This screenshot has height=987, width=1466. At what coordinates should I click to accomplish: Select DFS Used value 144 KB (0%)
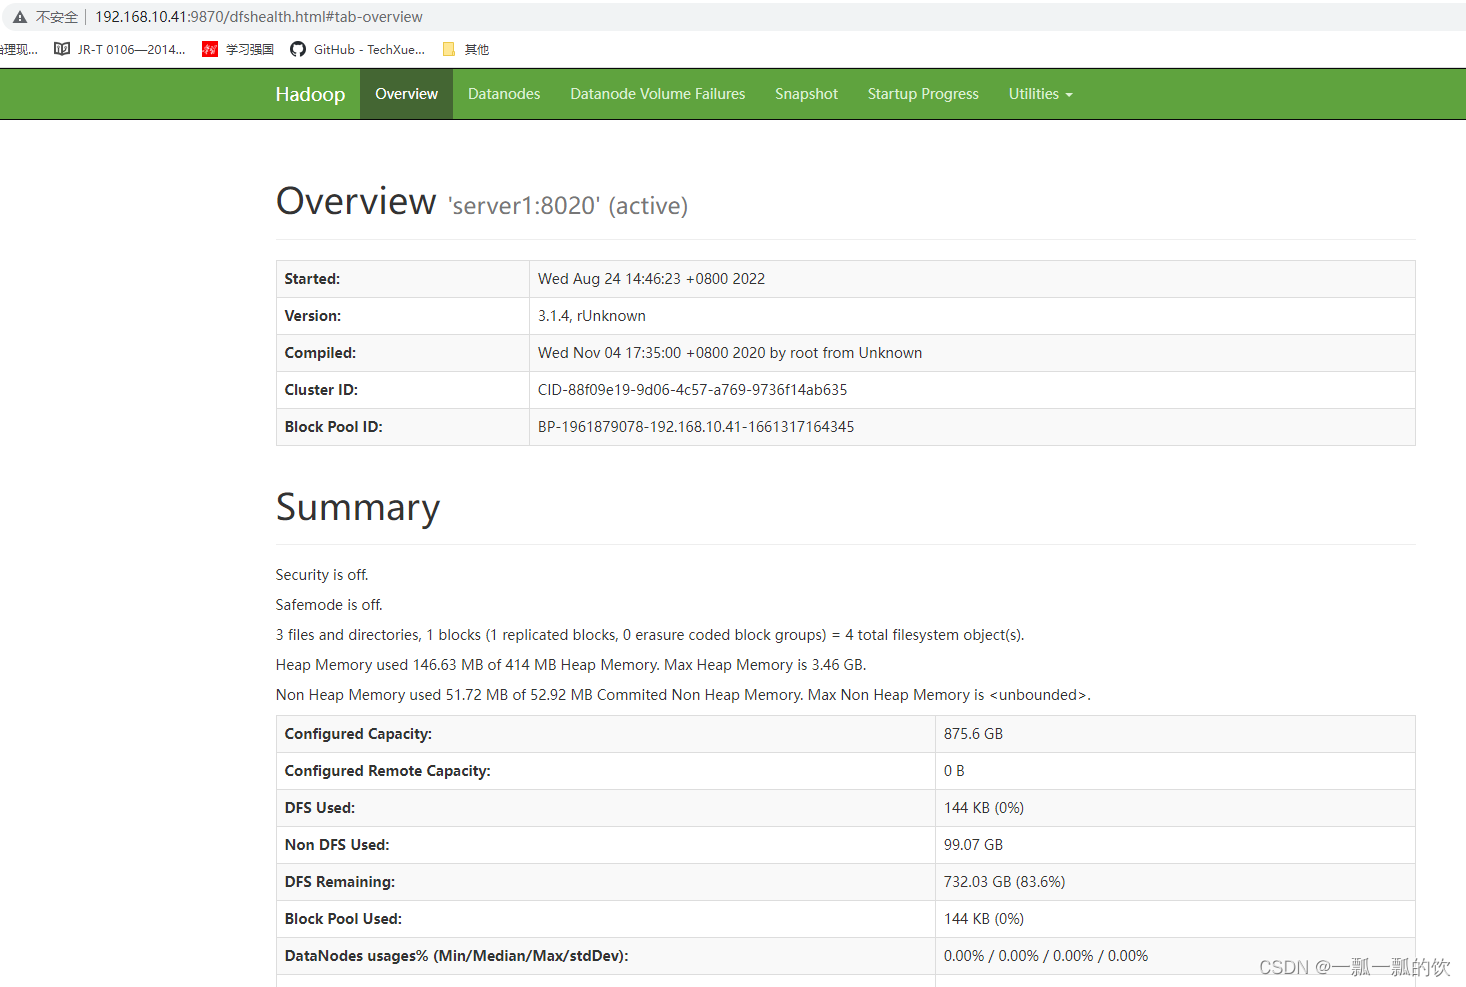tap(984, 808)
